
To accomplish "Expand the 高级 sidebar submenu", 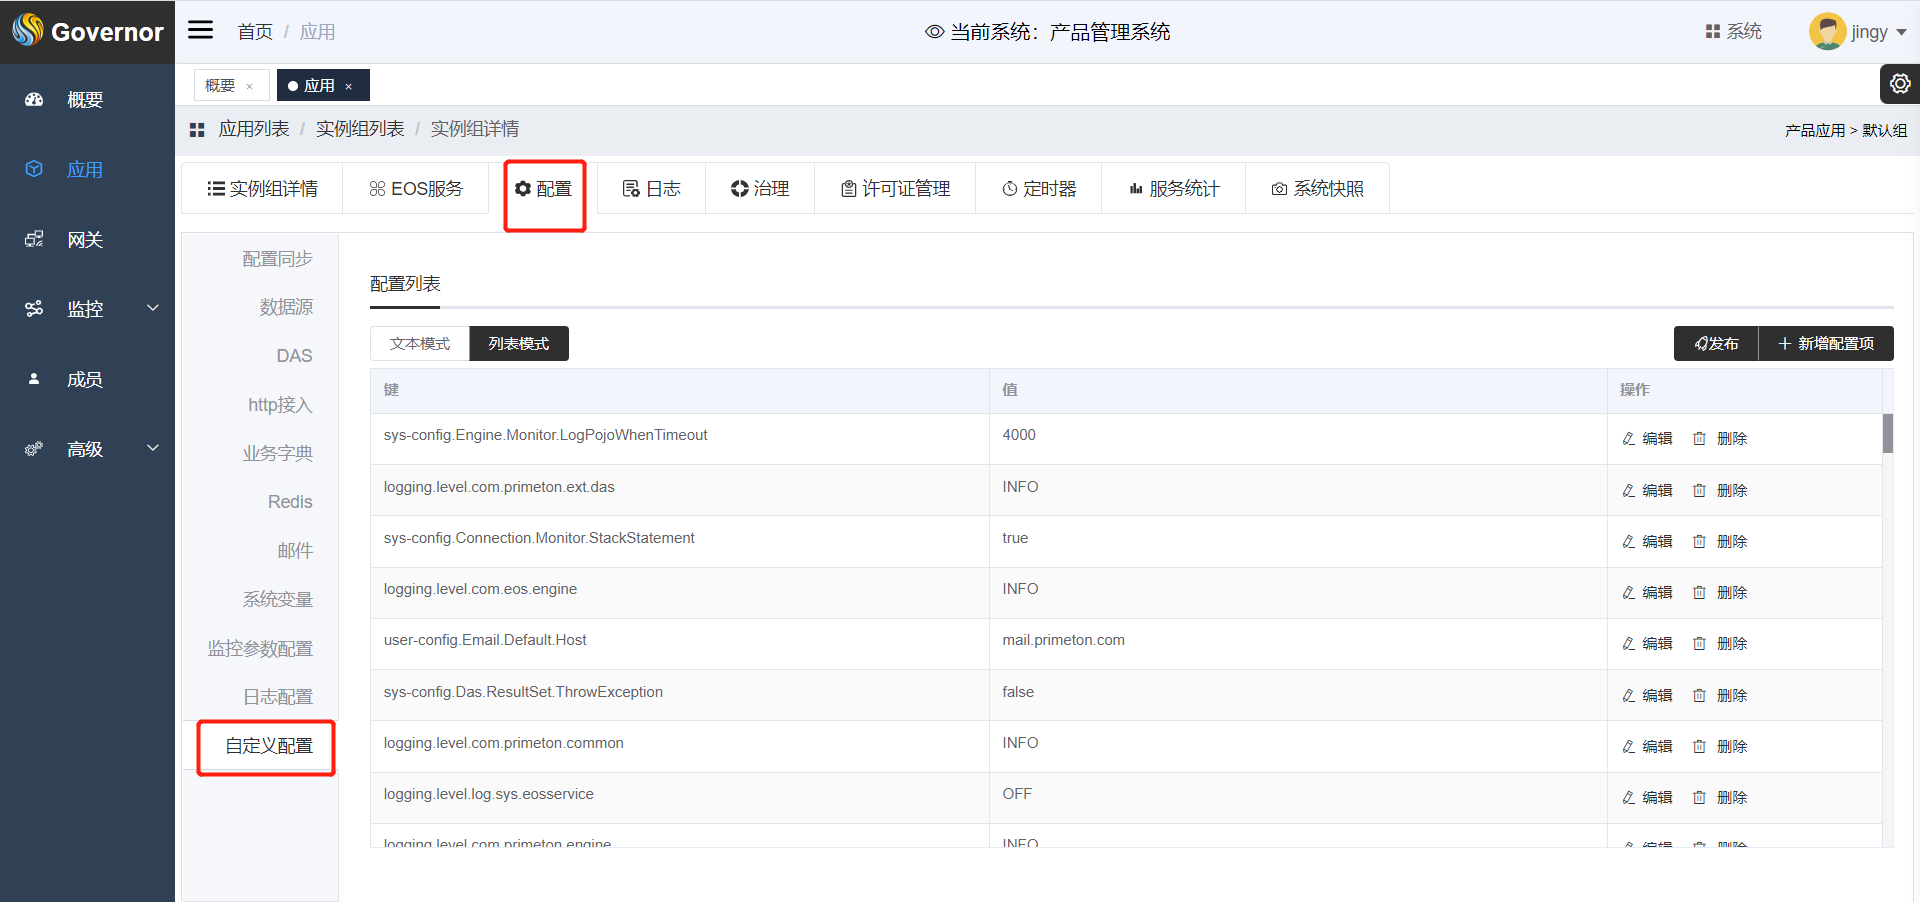I will pos(153,448).
